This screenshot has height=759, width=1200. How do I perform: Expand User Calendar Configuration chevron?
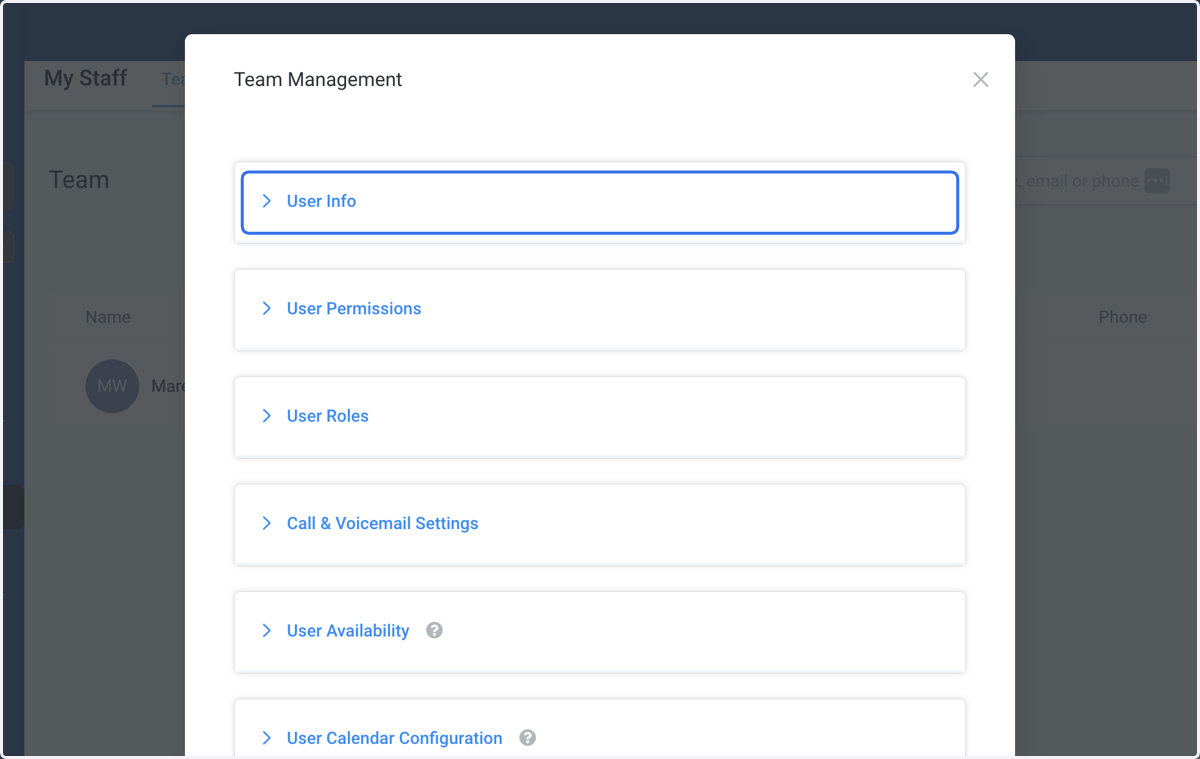(266, 738)
